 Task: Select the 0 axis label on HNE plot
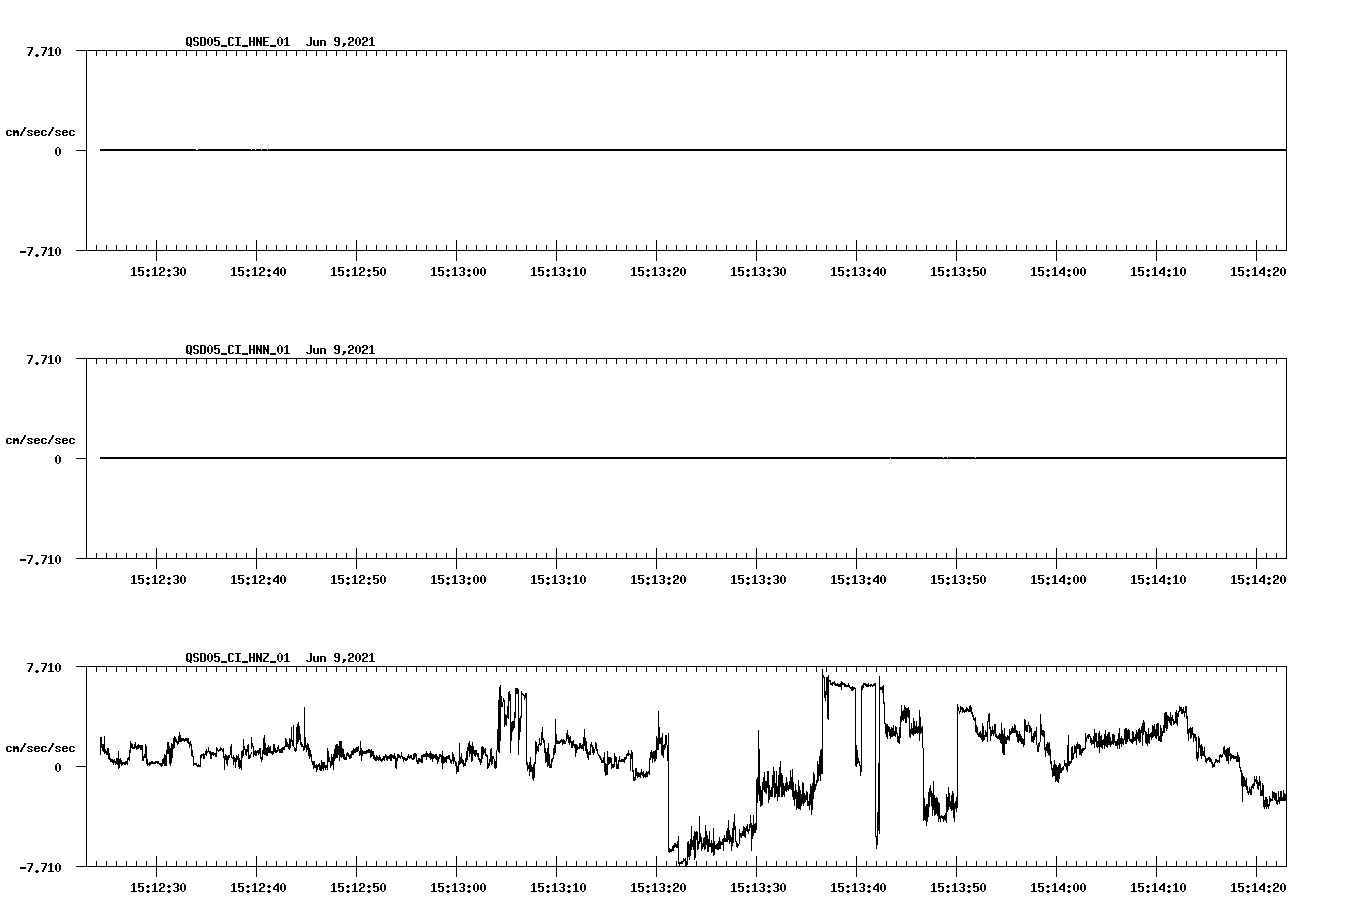click(58, 151)
